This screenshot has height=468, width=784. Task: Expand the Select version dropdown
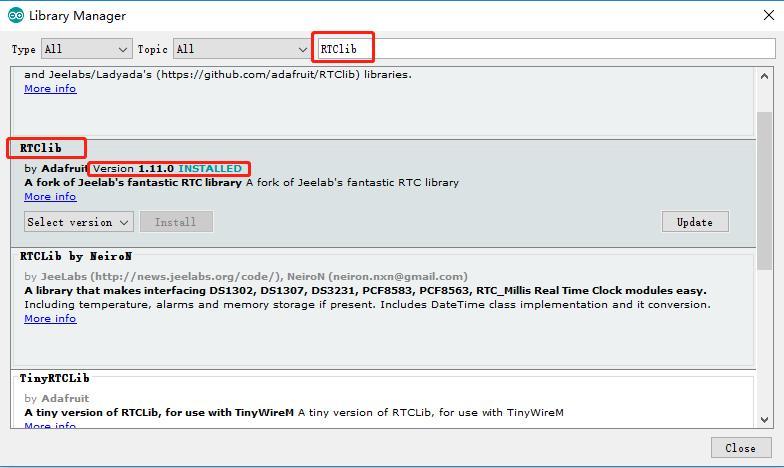(x=78, y=222)
